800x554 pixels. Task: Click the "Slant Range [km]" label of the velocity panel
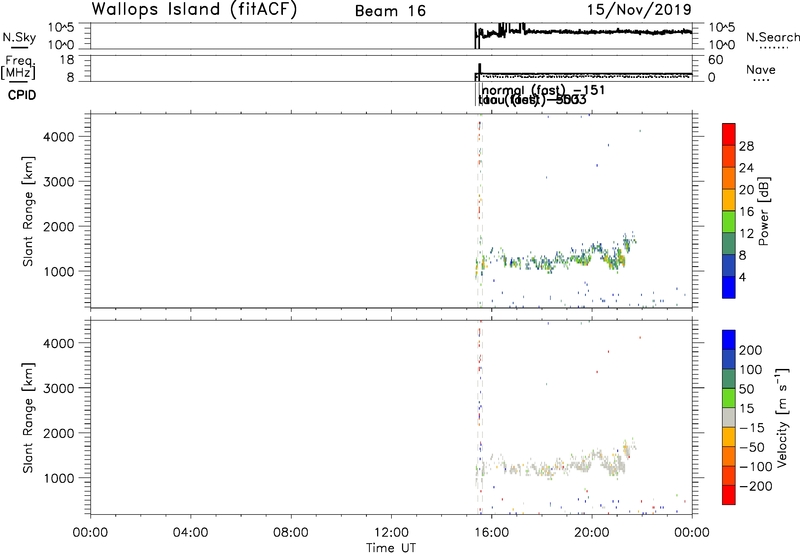[x=28, y=418]
